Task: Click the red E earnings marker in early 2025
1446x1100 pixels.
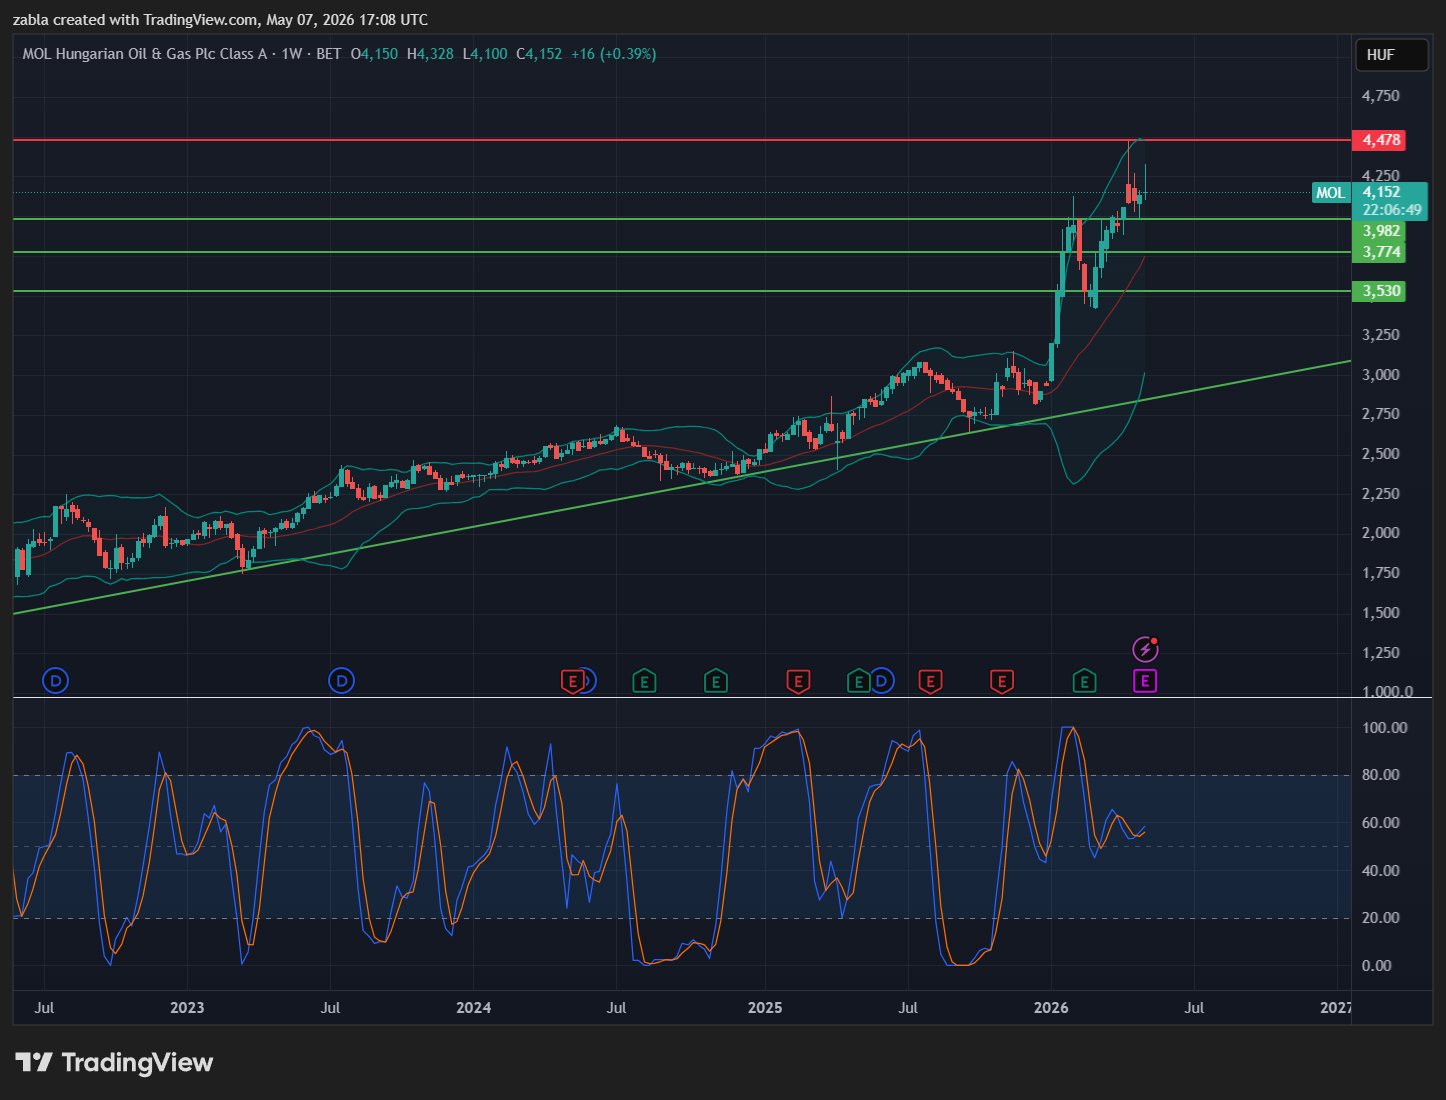Action: pyautogui.click(x=797, y=682)
